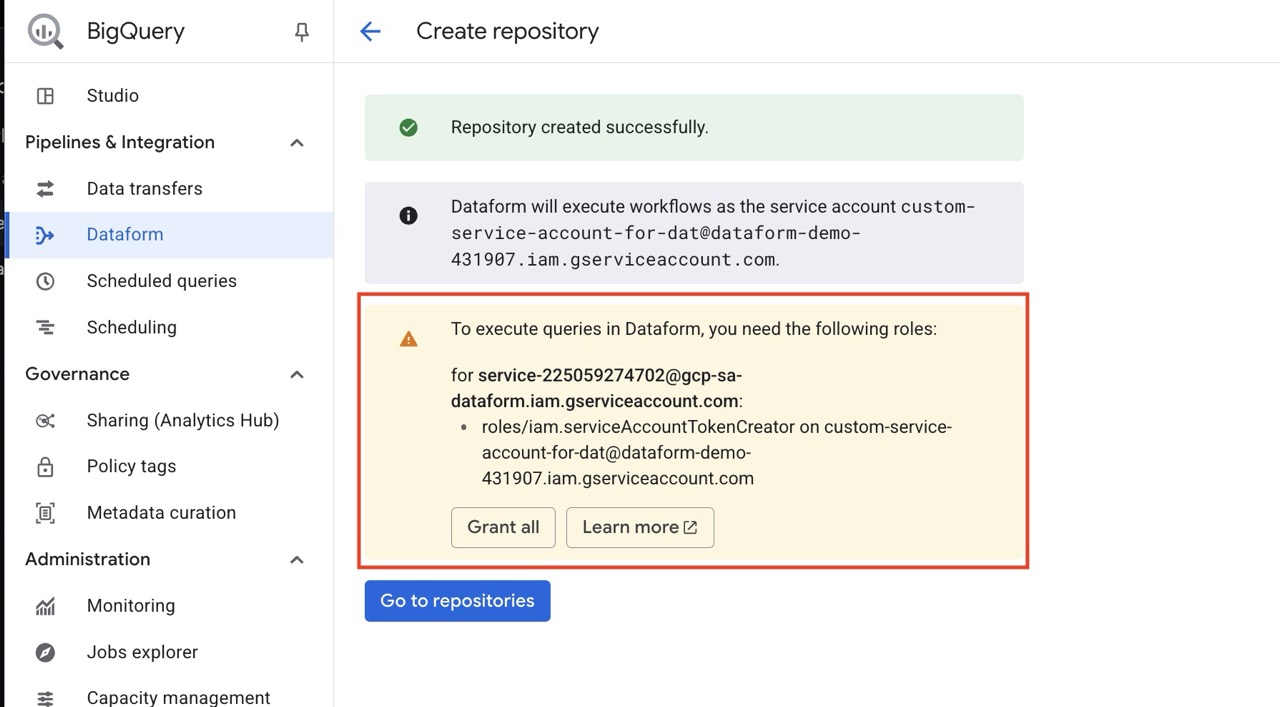Click the back arrow beside Create repository
Viewport: 1280px width, 707px height.
pos(370,31)
